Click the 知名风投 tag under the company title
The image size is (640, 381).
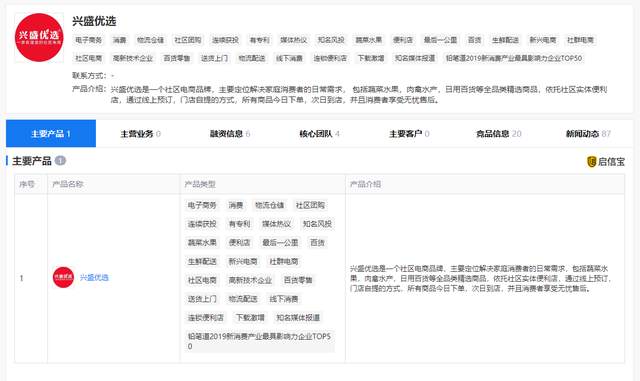[x=331, y=40]
